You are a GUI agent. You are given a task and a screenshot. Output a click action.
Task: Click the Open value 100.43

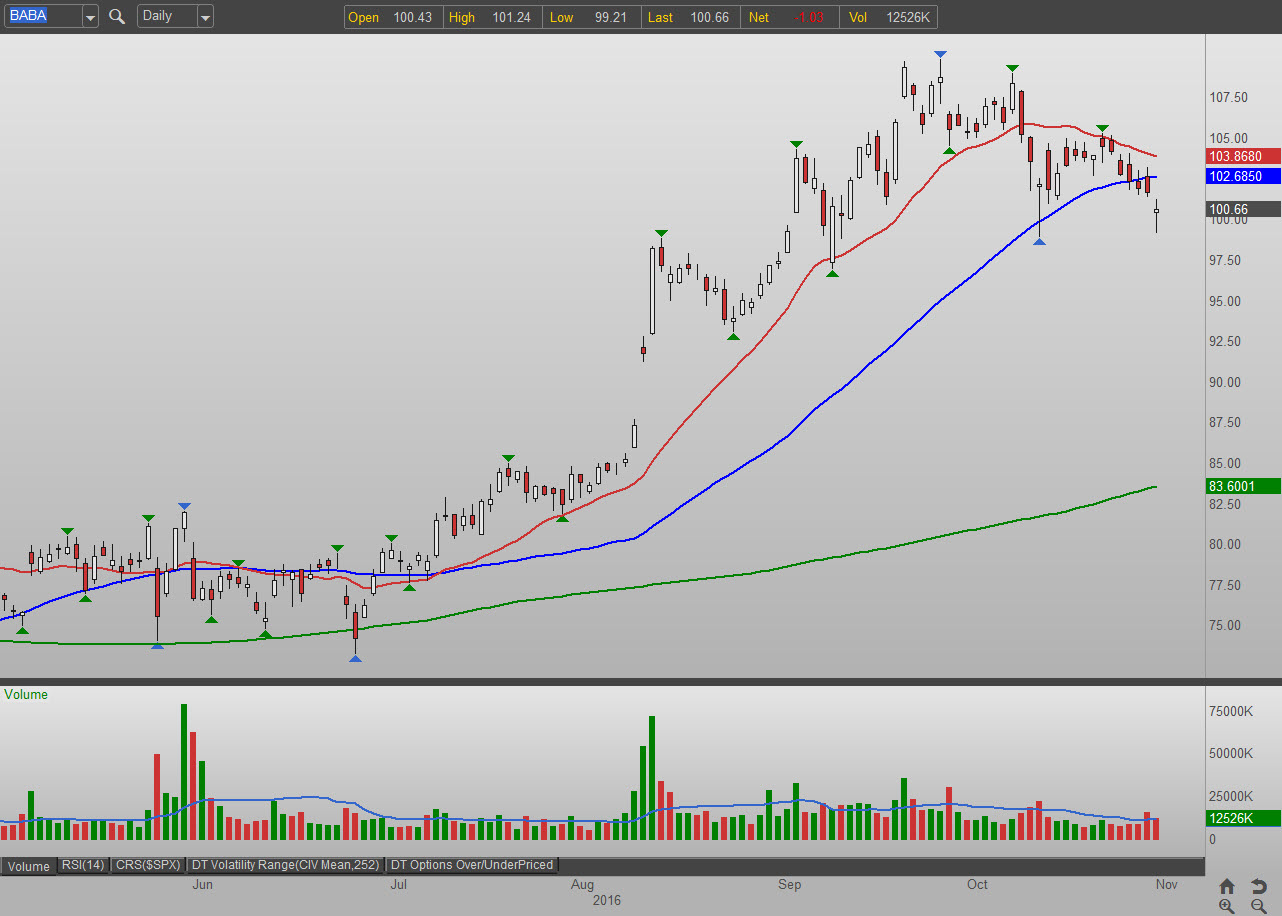pos(411,17)
